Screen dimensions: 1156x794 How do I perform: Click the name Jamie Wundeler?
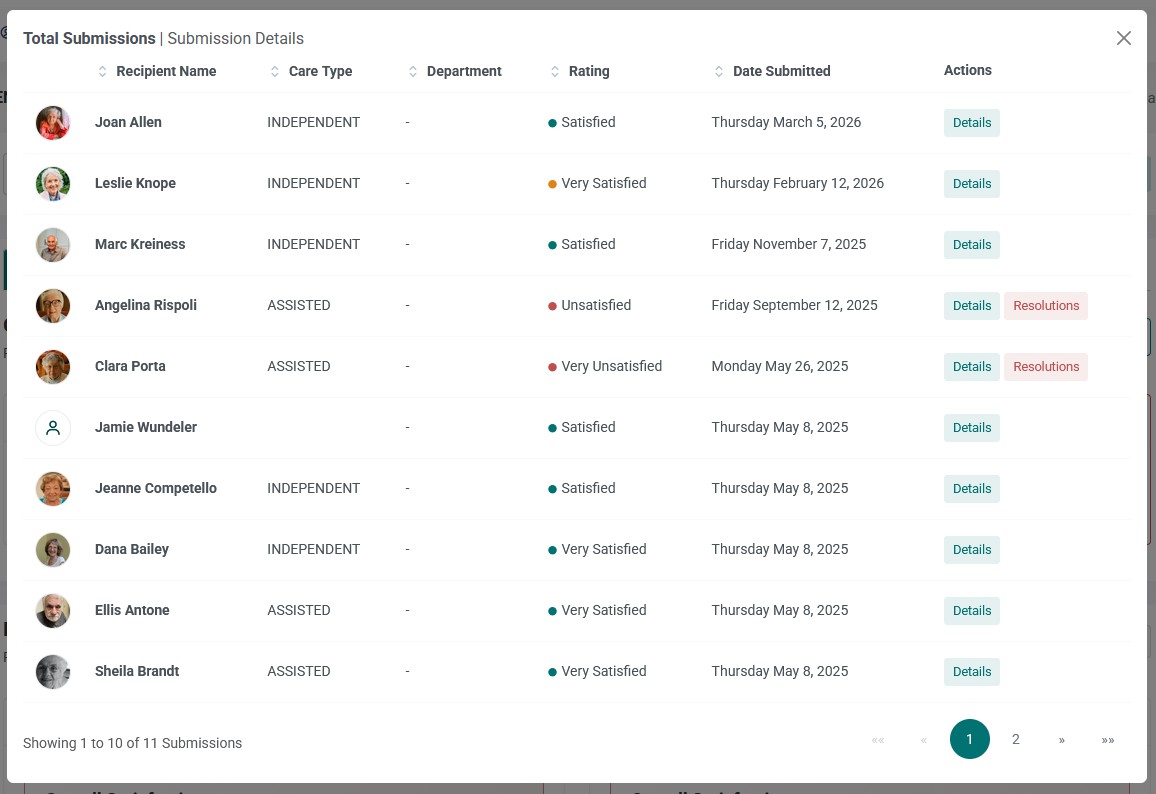[146, 428]
